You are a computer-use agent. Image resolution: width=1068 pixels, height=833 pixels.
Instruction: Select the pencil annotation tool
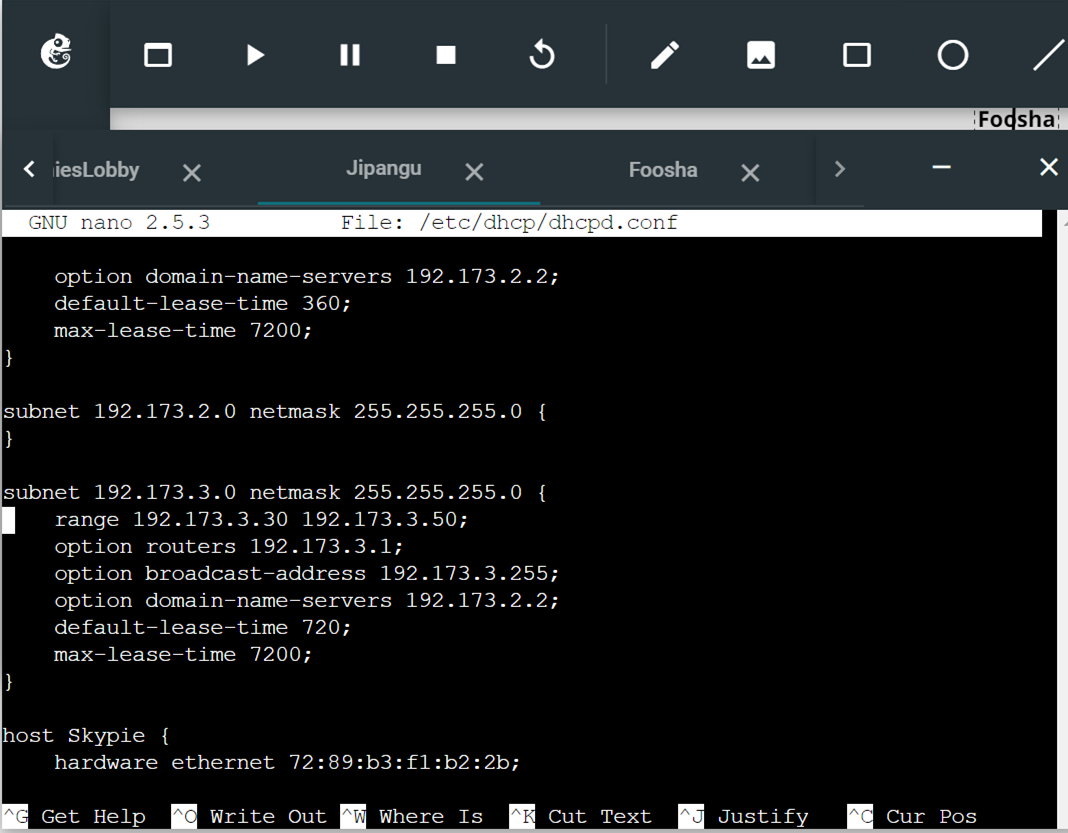click(x=665, y=55)
